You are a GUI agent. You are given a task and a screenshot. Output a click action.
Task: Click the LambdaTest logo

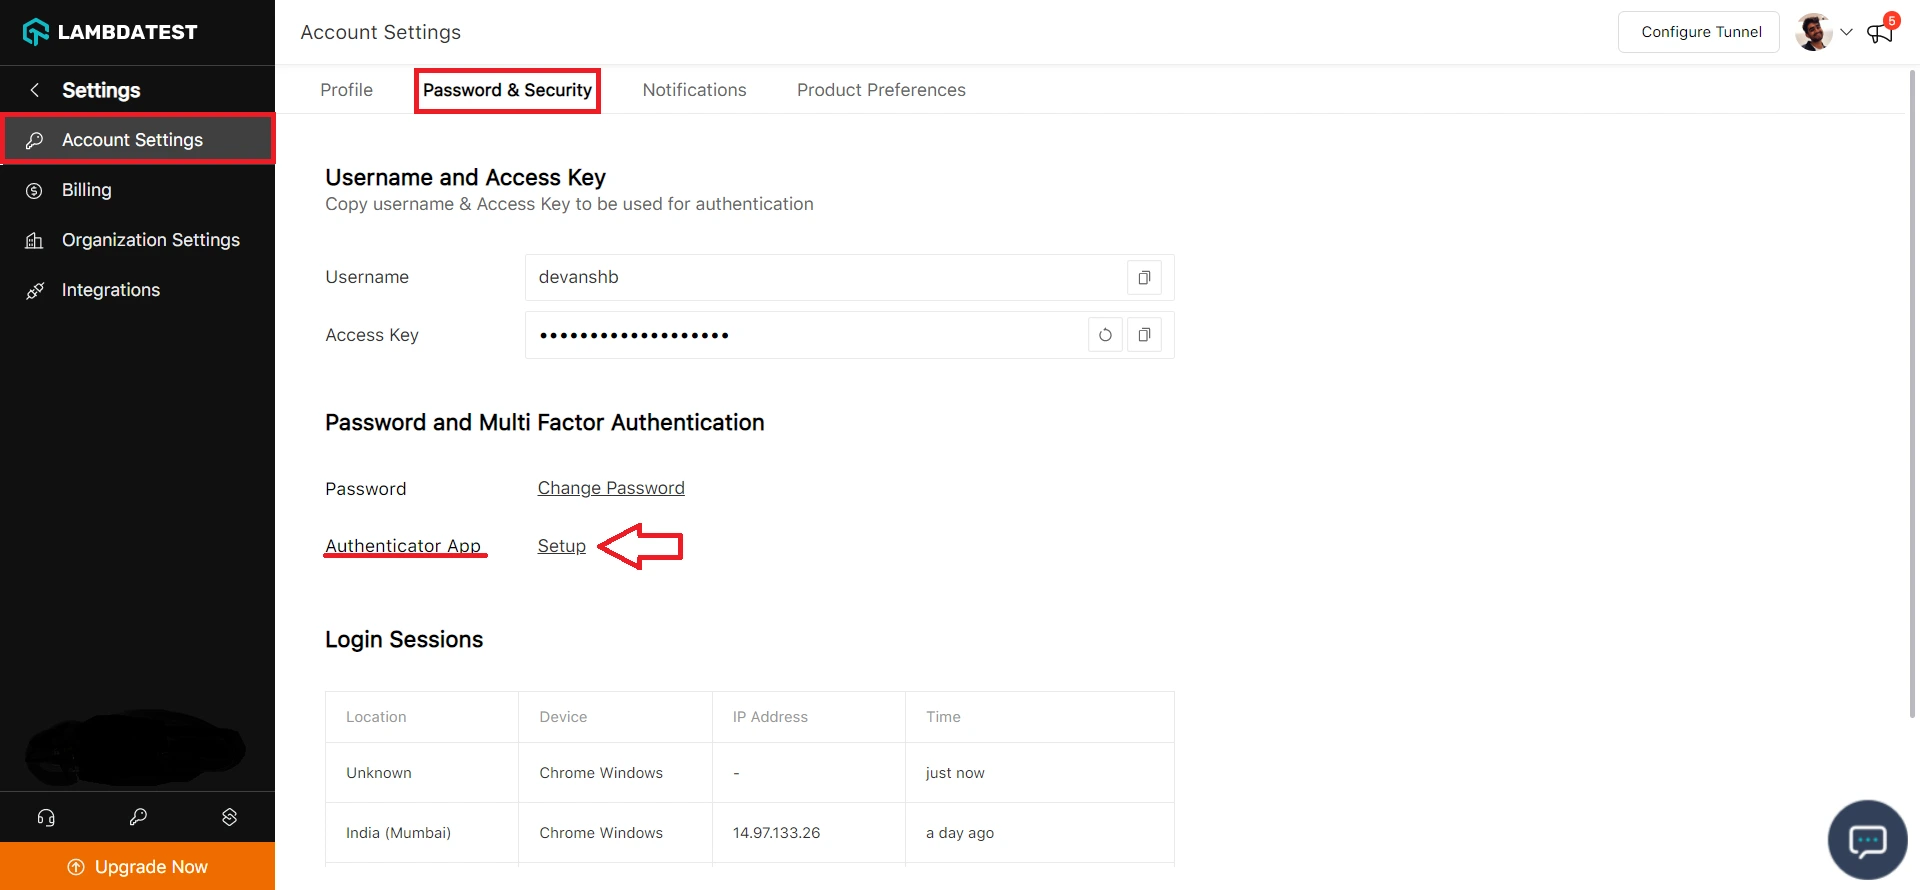coord(110,32)
